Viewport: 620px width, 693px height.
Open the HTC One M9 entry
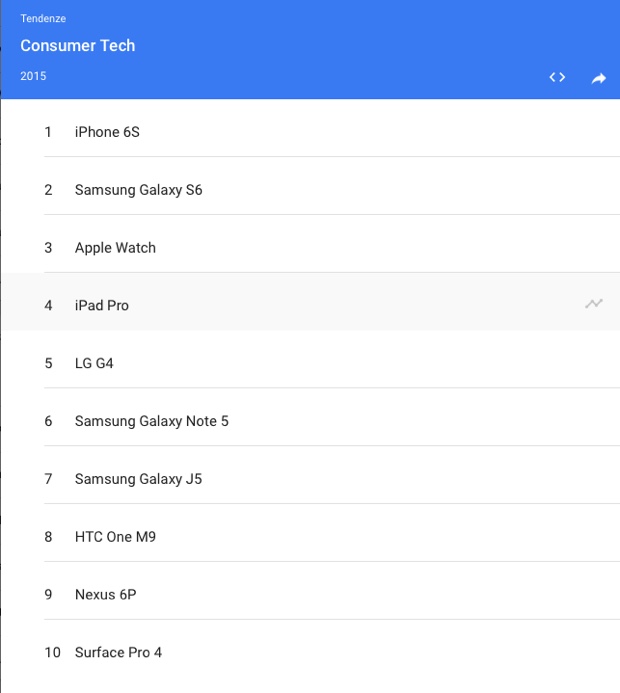point(115,537)
